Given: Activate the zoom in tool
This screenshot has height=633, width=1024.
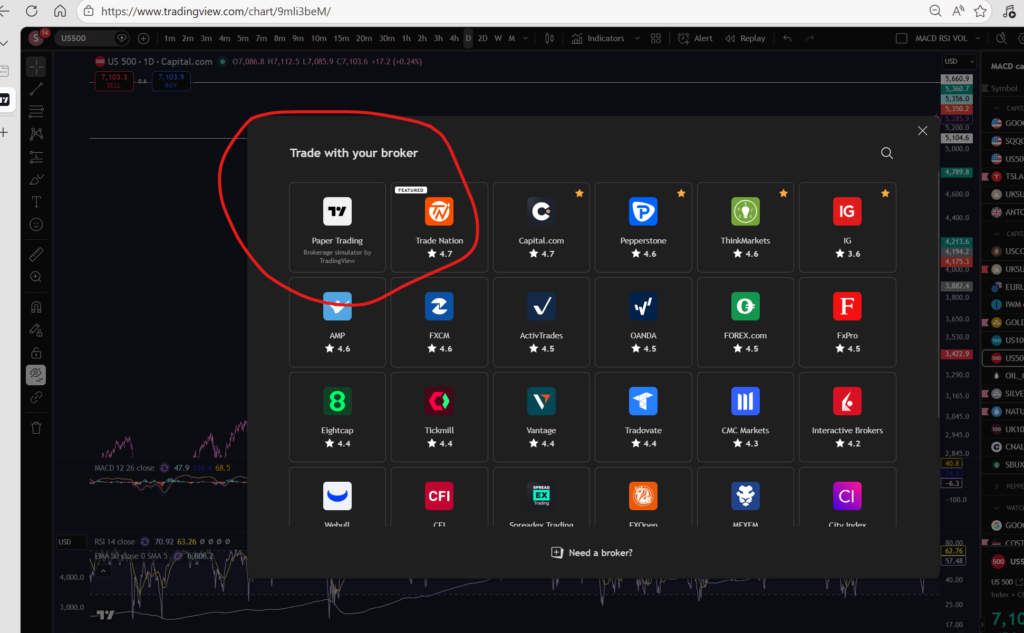Looking at the screenshot, I should tap(36, 277).
